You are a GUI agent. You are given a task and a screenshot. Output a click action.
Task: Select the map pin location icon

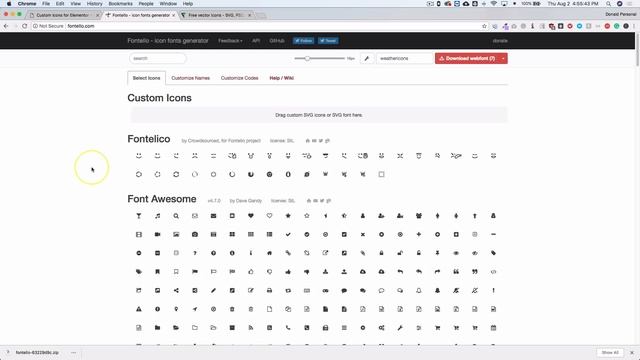pos(176,309)
